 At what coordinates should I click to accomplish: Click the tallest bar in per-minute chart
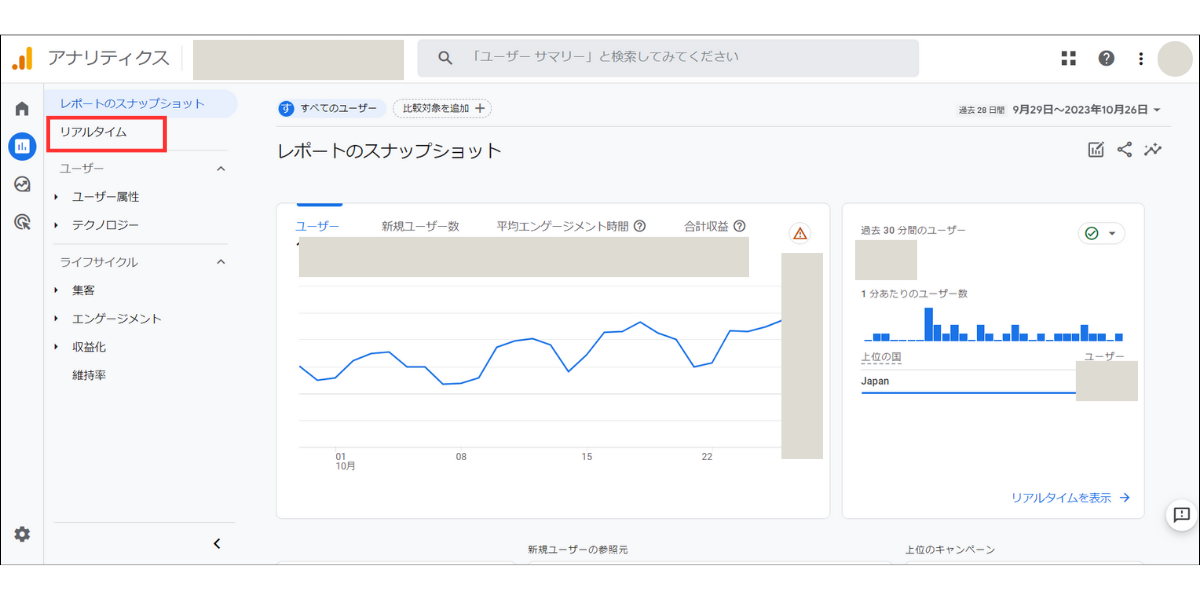[x=929, y=324]
